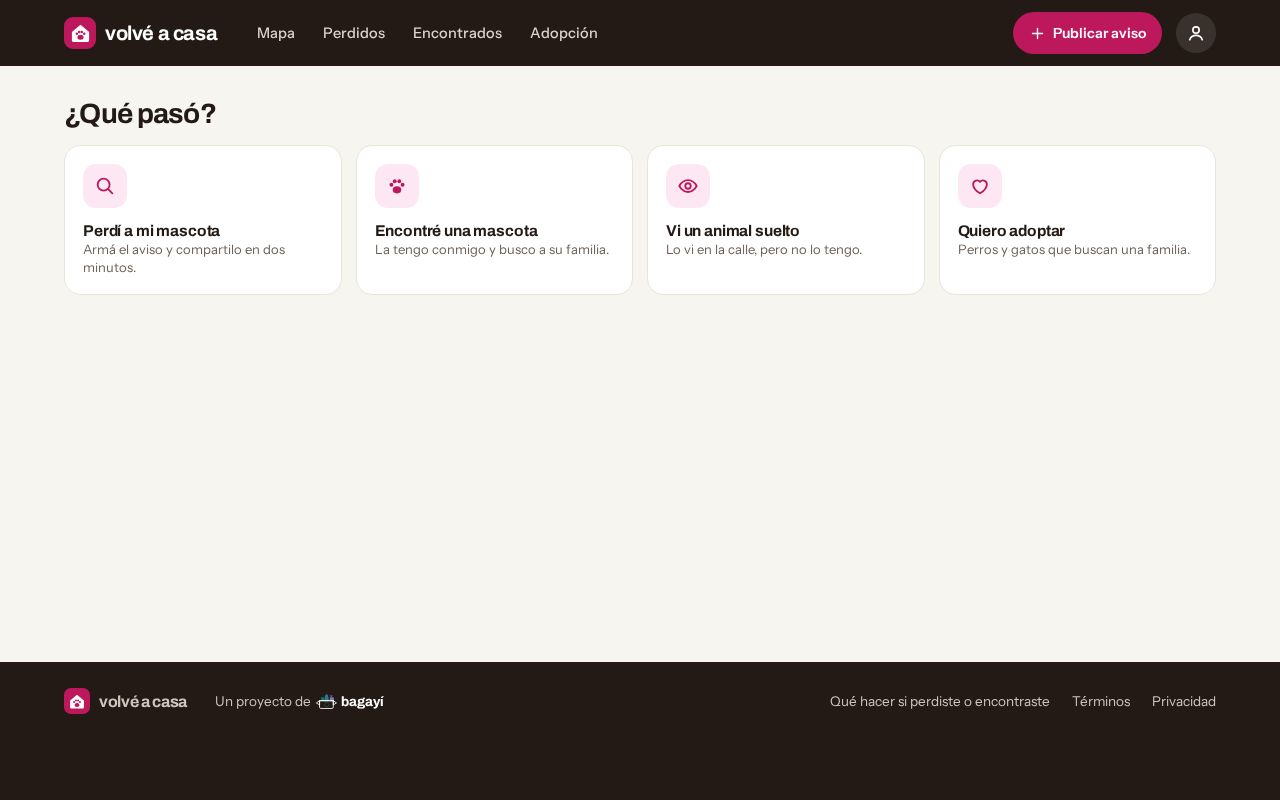This screenshot has height=800, width=1280.
Task: Choose the Quiero adoptar title
Action: (x=1011, y=231)
